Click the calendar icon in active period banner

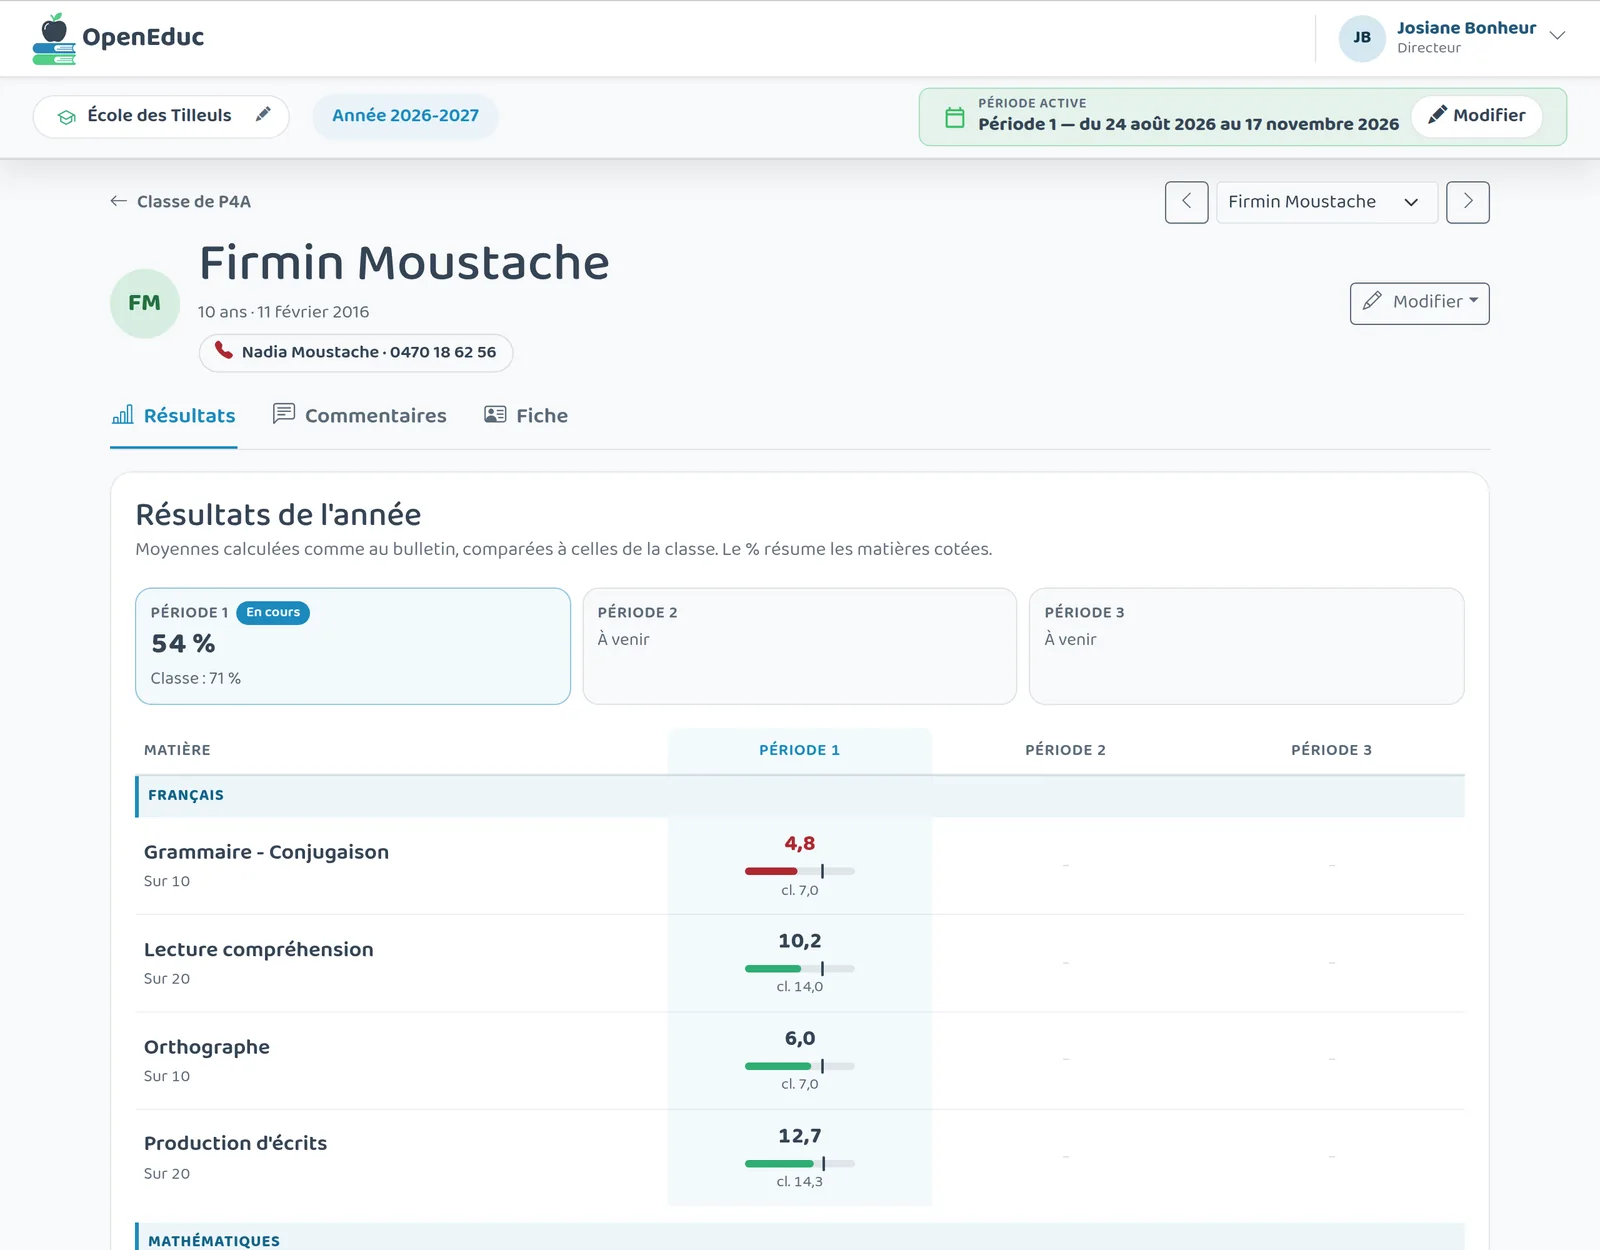pyautogui.click(x=955, y=117)
